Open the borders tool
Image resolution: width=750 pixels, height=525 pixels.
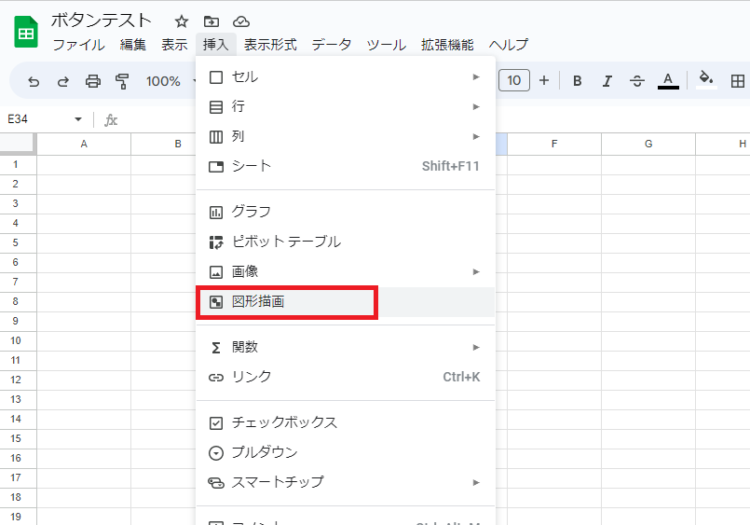point(738,81)
